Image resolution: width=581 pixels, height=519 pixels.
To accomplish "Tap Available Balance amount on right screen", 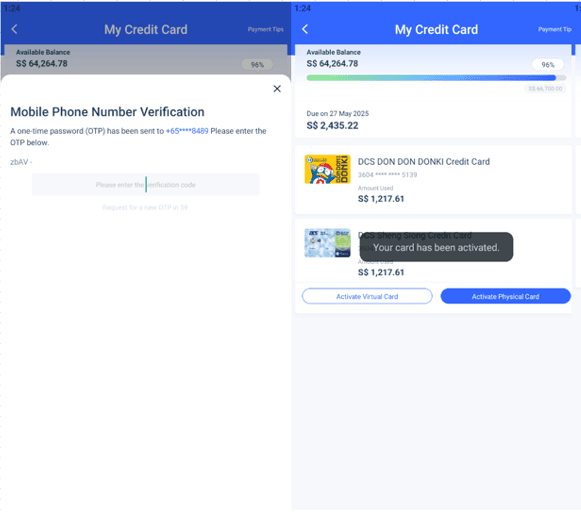I will coord(332,64).
